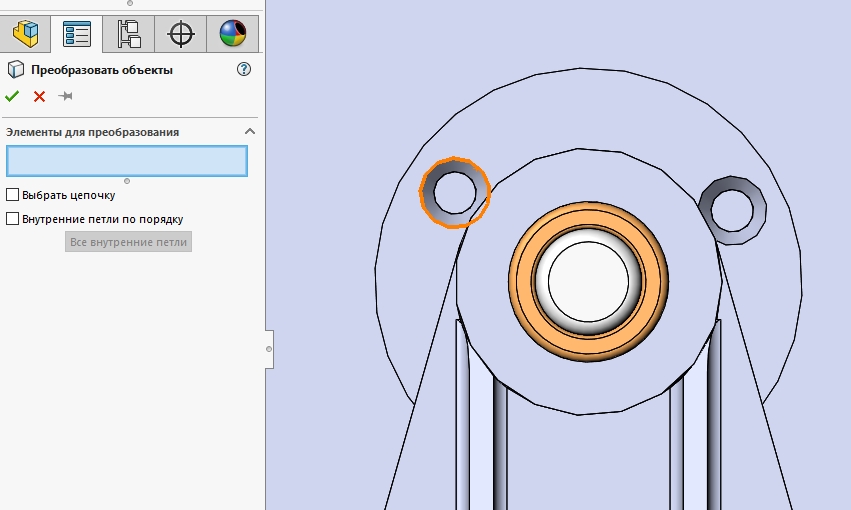This screenshot has height=510, width=851.
Task: Open the DimXpertManager crosshair tab
Action: [181, 34]
